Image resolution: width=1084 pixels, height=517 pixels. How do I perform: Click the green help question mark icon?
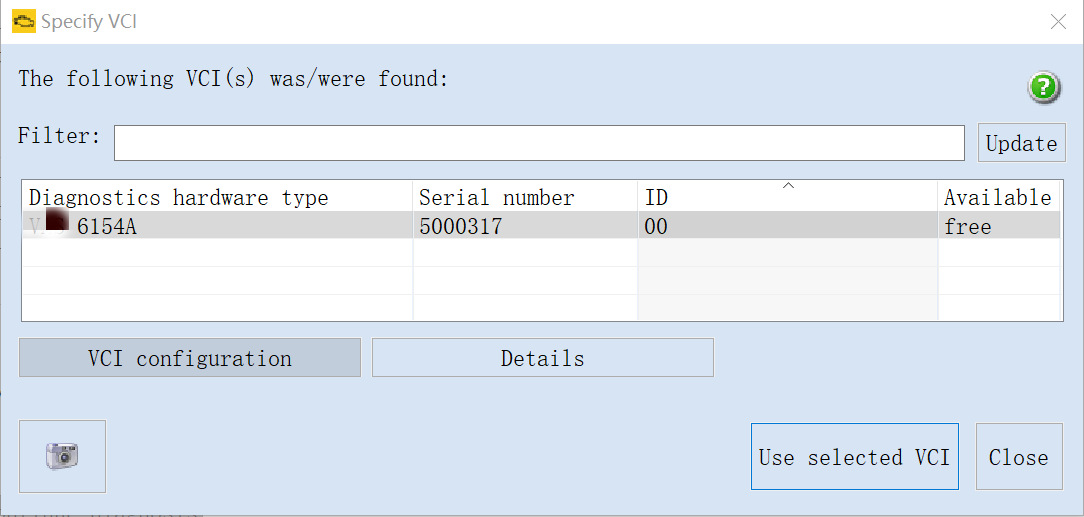tap(1044, 88)
